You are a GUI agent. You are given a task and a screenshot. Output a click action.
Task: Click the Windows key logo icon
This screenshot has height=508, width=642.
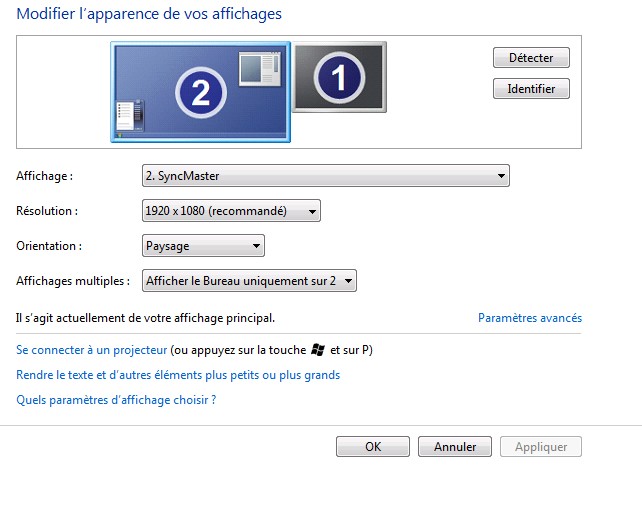click(x=318, y=350)
